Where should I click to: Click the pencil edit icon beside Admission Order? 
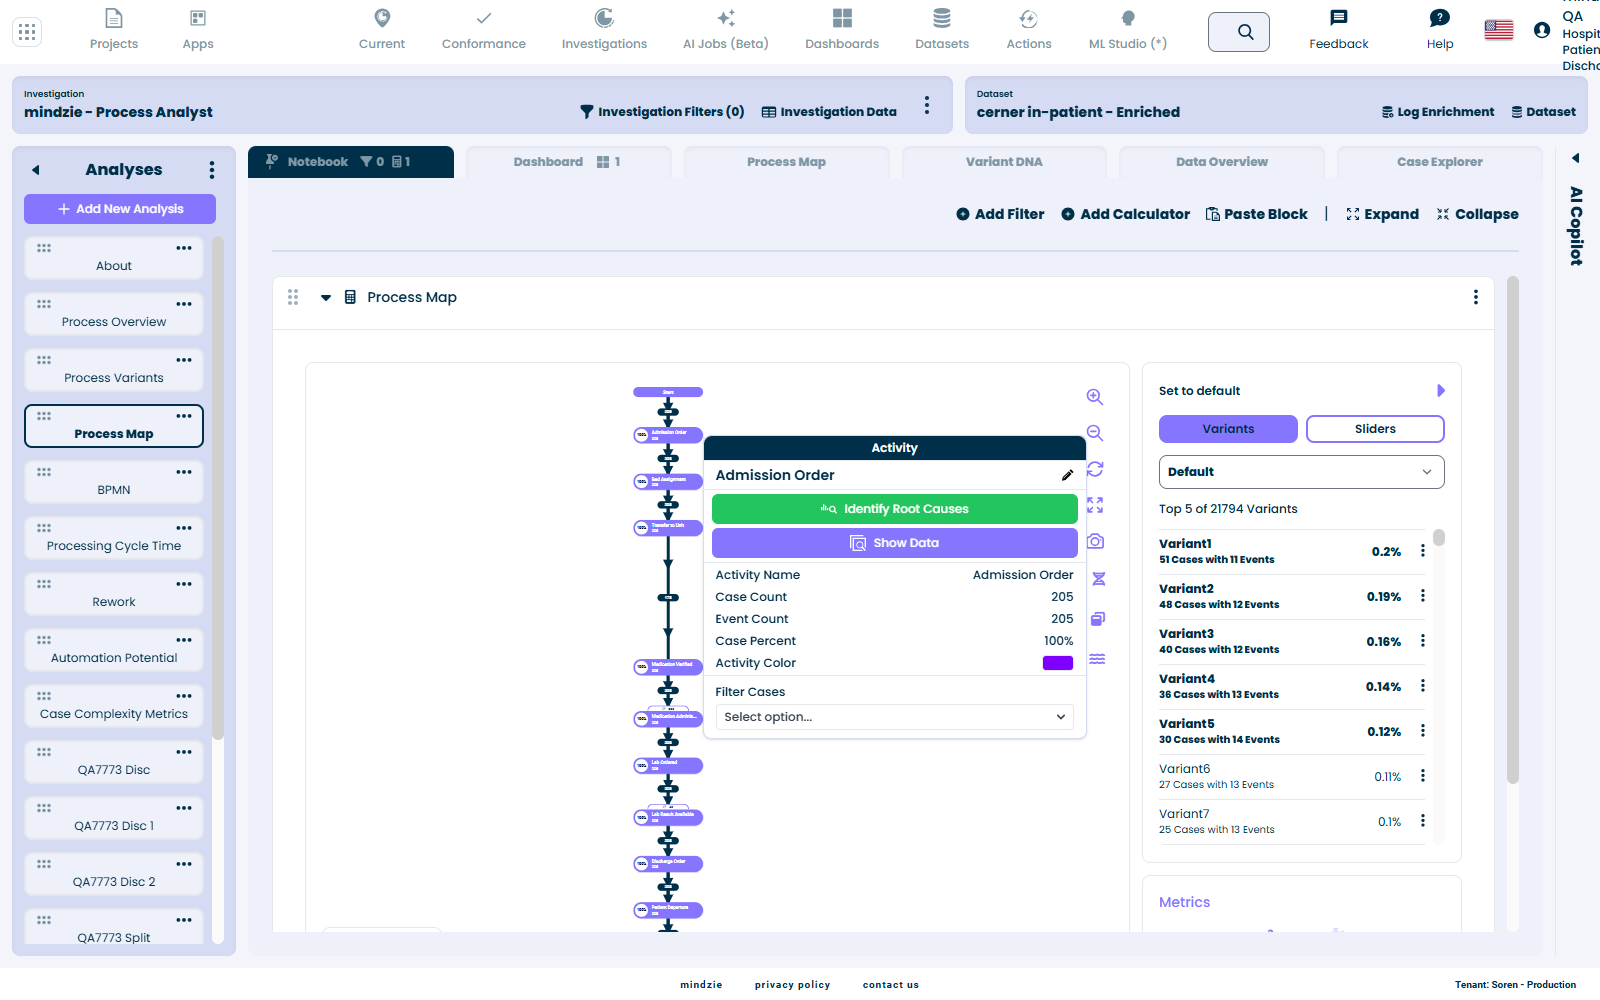tap(1067, 475)
